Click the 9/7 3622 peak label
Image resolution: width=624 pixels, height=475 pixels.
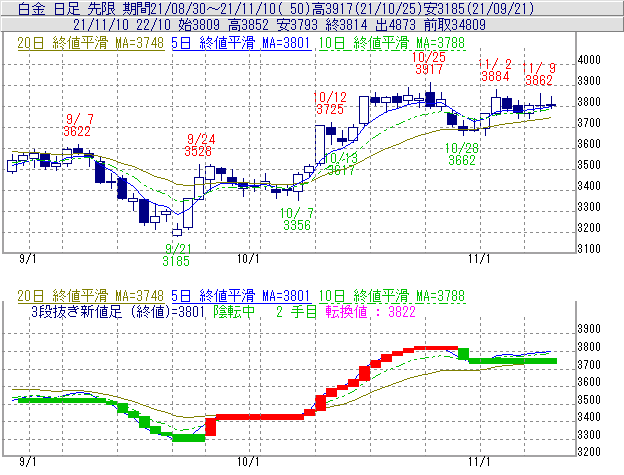click(x=78, y=125)
